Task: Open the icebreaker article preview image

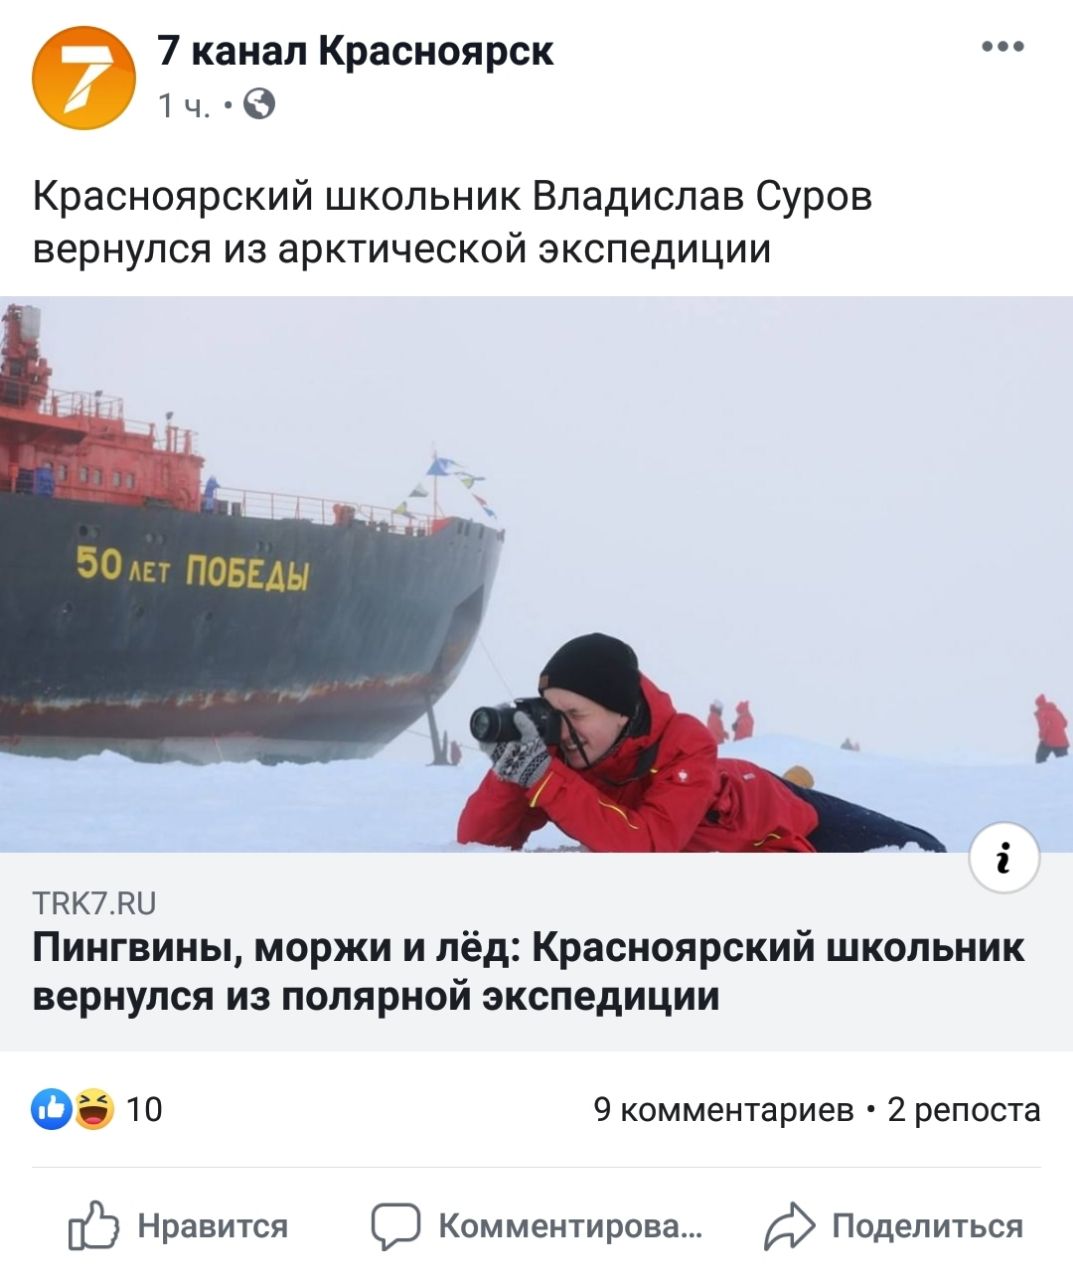Action: (x=536, y=574)
